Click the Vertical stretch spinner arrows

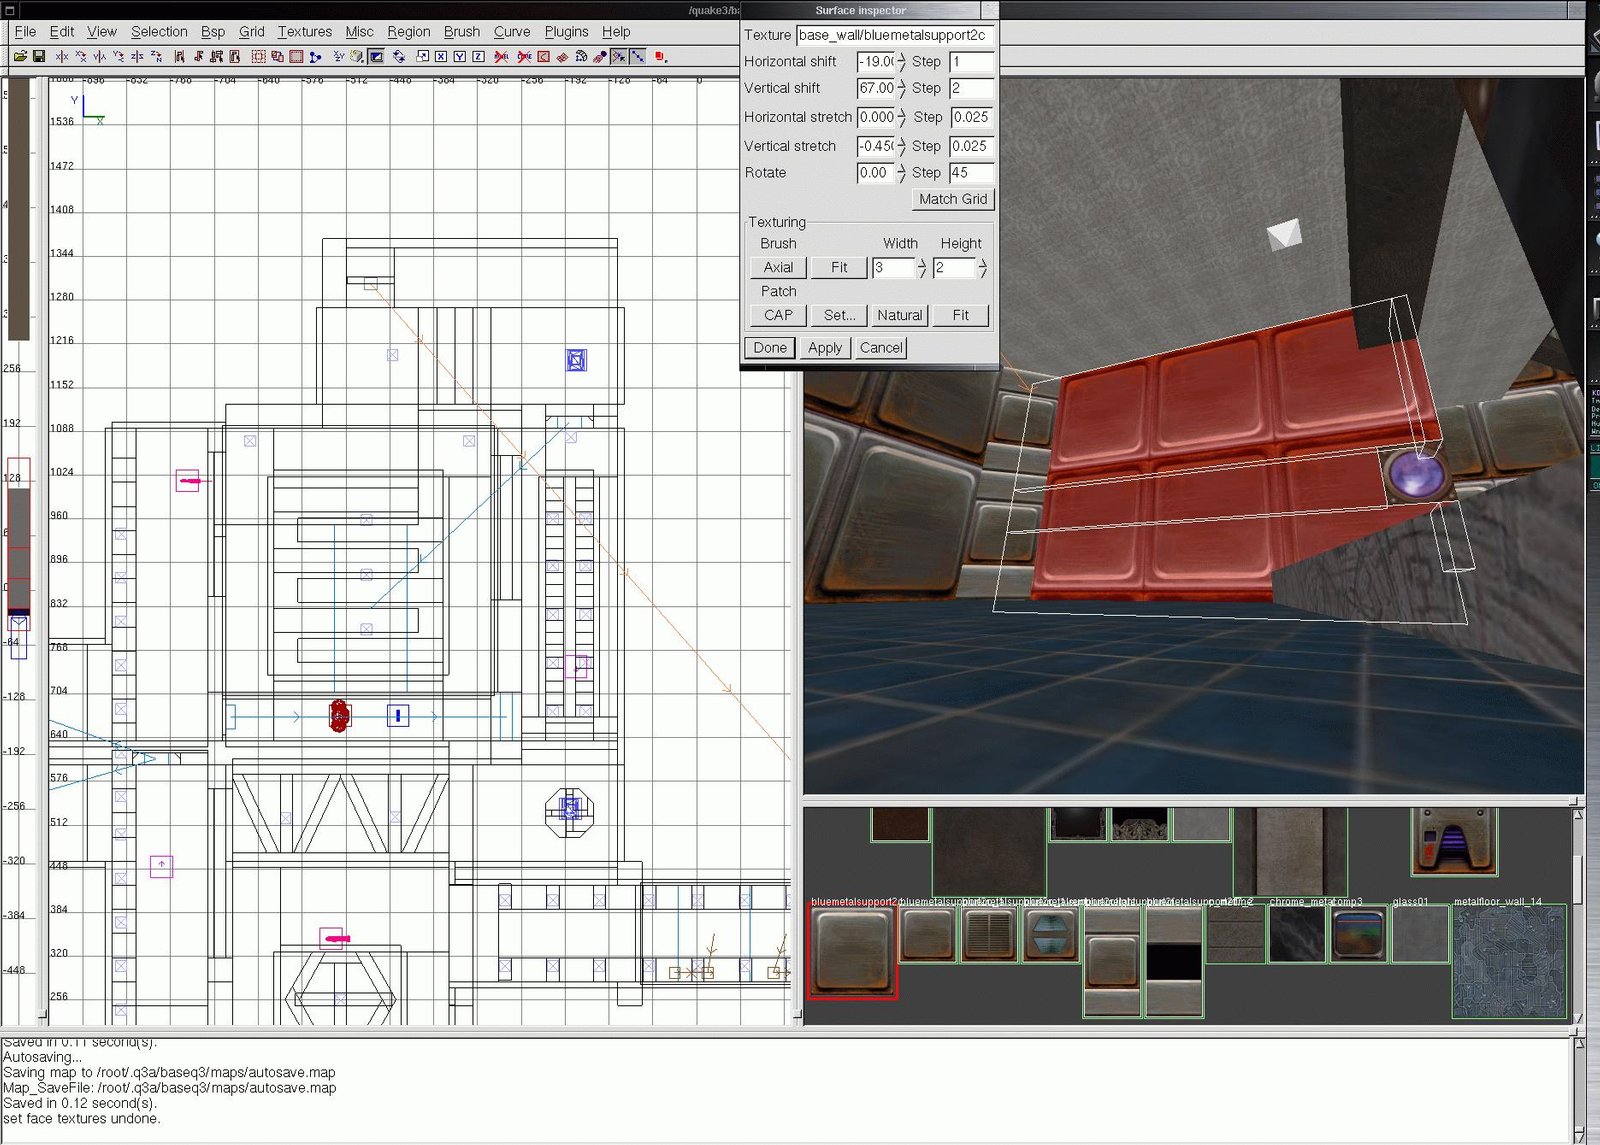pyautogui.click(x=901, y=146)
